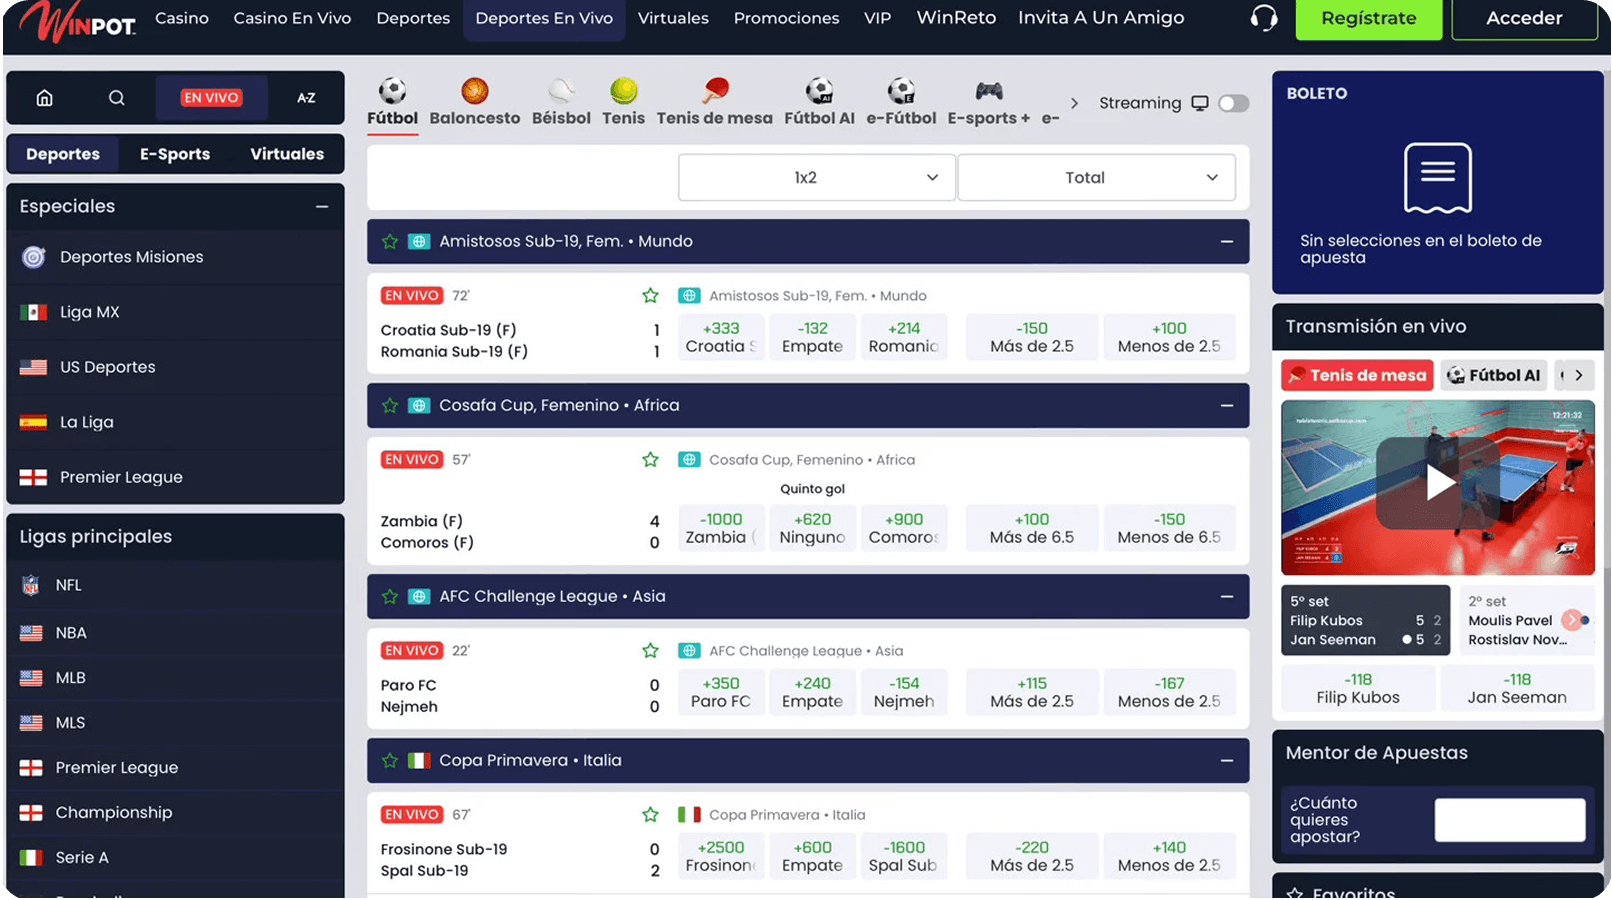Open the 1x2 market dropdown
Image resolution: width=1612 pixels, height=900 pixels.
[816, 178]
